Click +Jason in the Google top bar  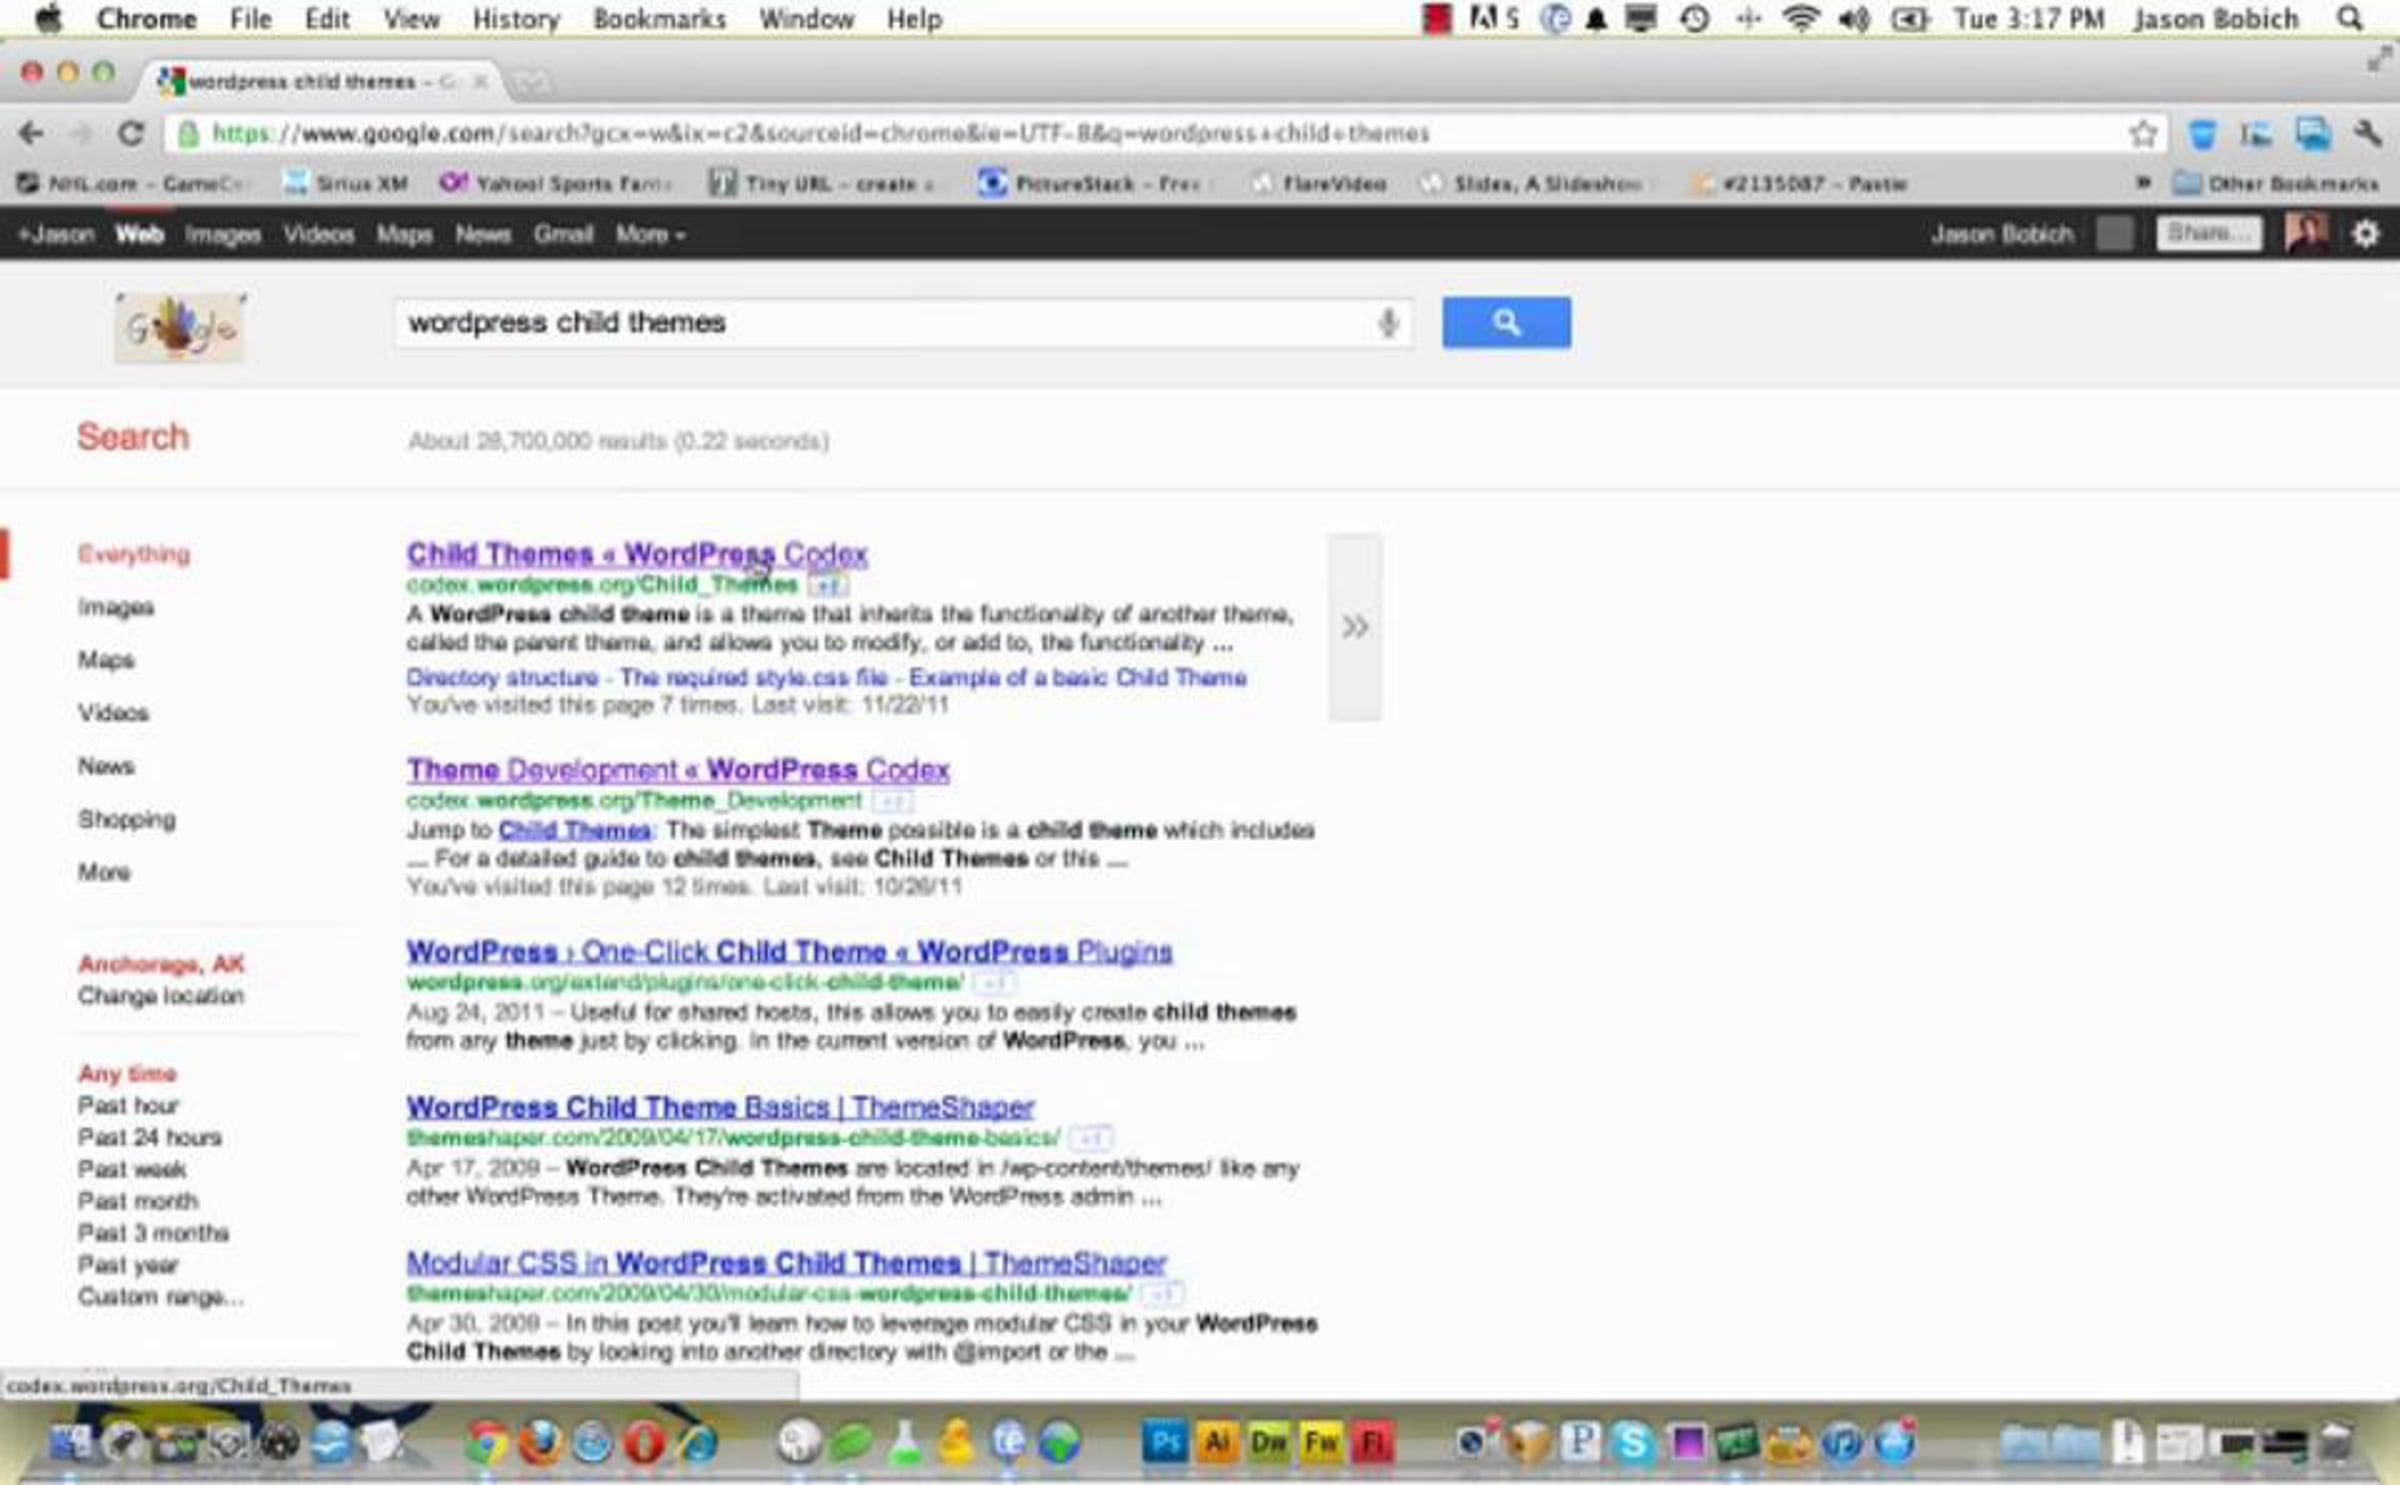tap(56, 235)
